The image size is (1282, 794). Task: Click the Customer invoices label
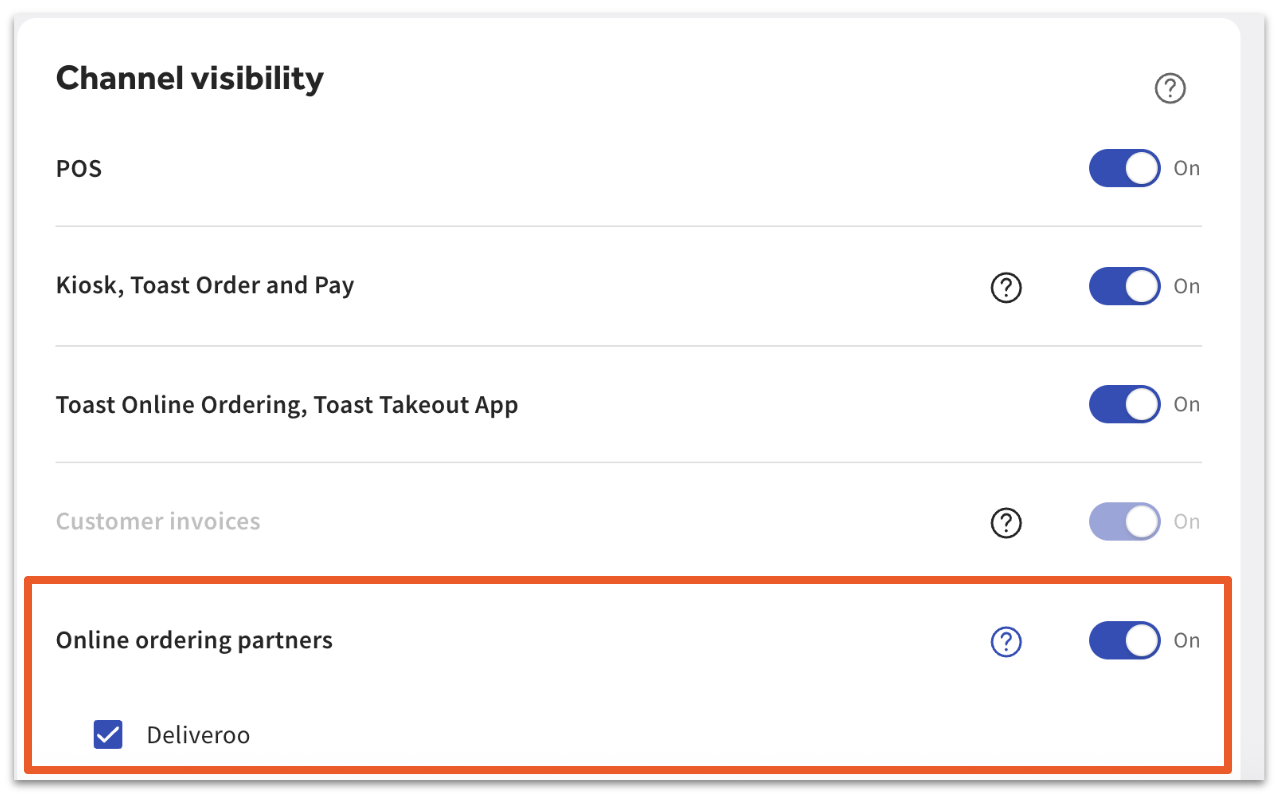[158, 522]
